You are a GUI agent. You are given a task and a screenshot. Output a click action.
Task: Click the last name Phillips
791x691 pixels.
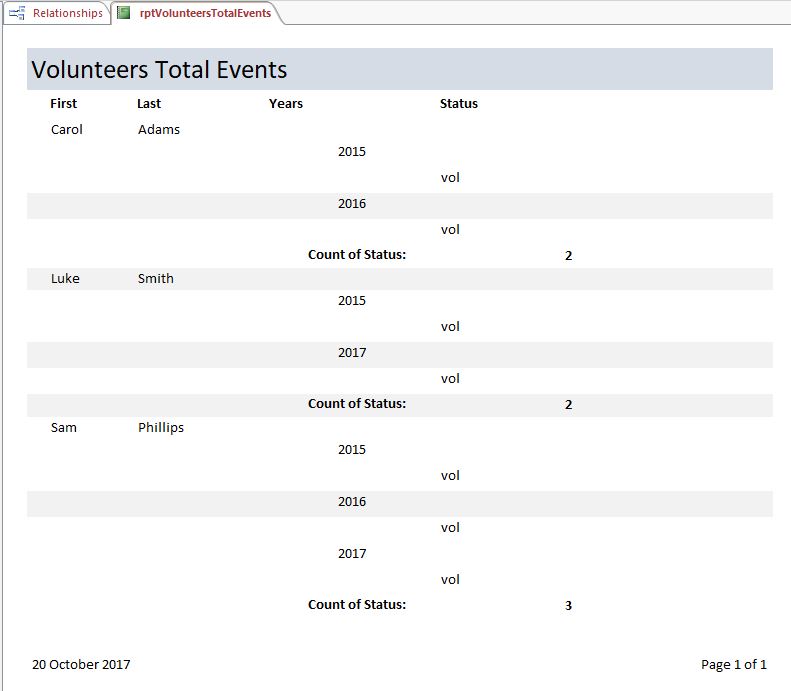click(161, 427)
